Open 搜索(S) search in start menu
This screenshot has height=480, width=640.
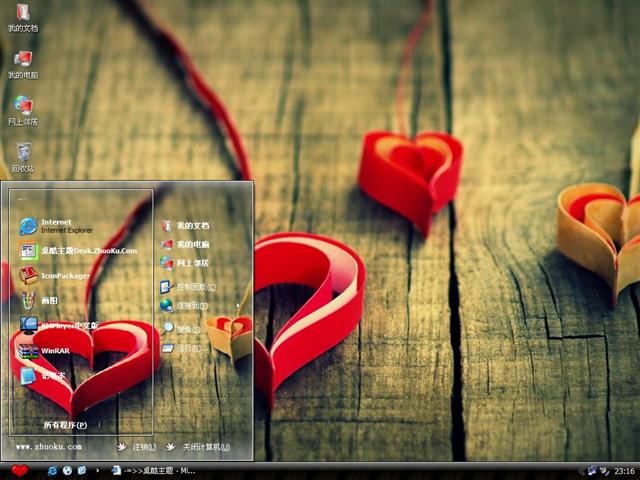181,329
